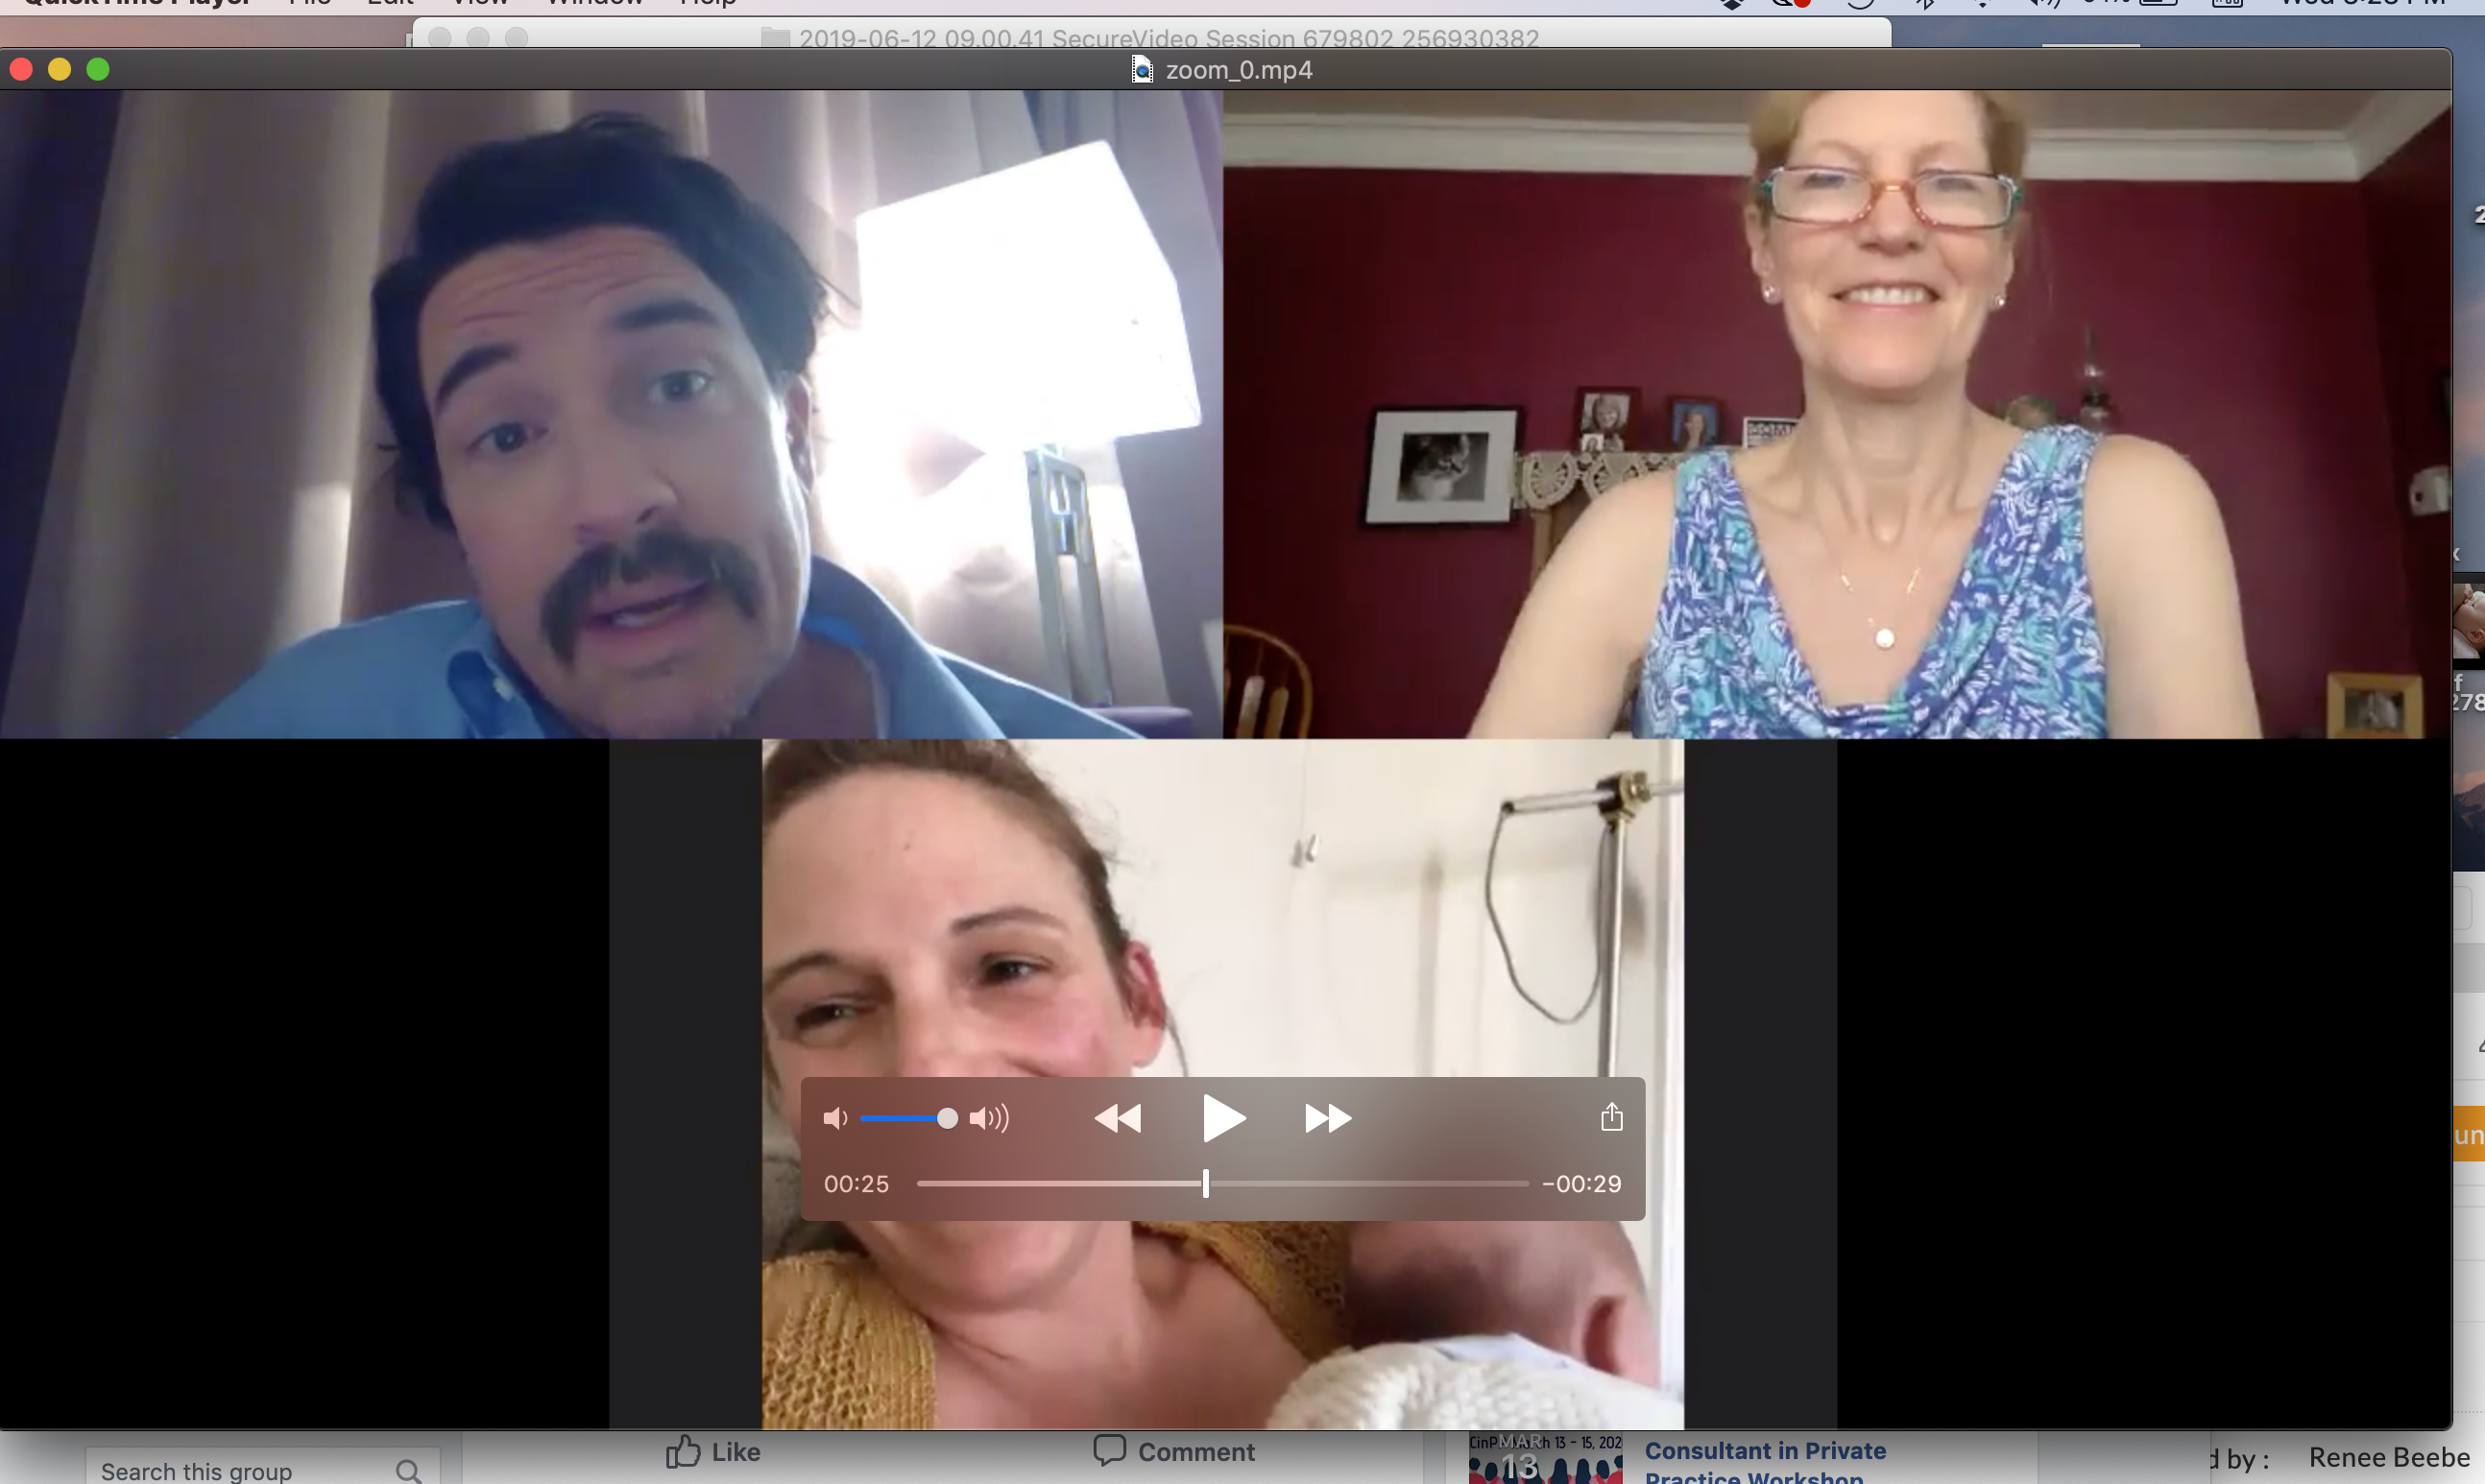This screenshot has height=1484, width=2485.
Task: Click the Comment speech bubble button
Action: 1174,1452
